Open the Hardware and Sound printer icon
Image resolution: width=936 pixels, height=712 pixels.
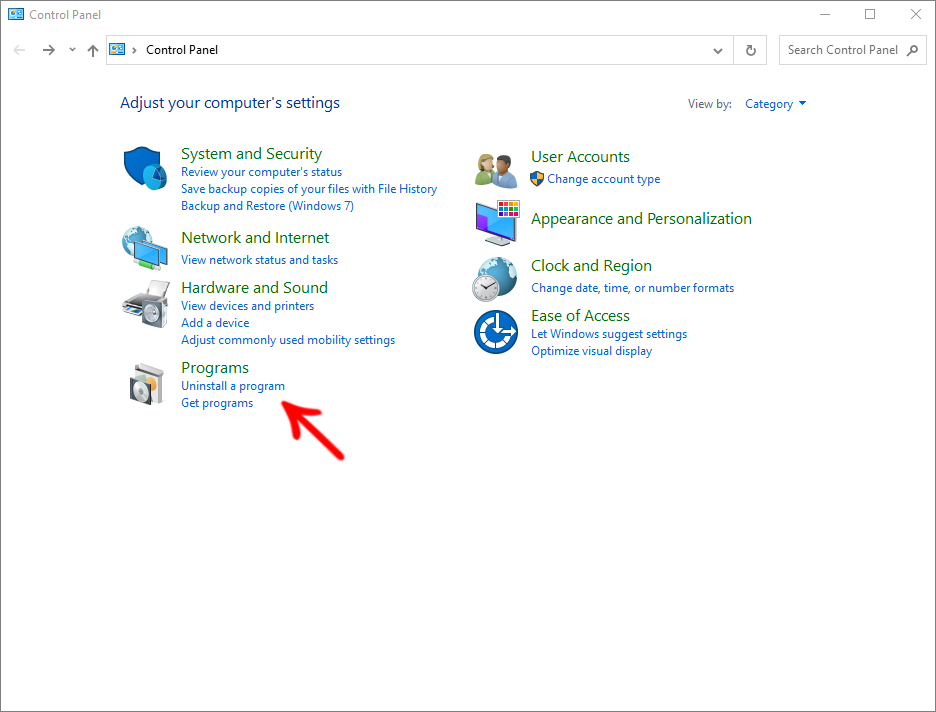[x=146, y=303]
